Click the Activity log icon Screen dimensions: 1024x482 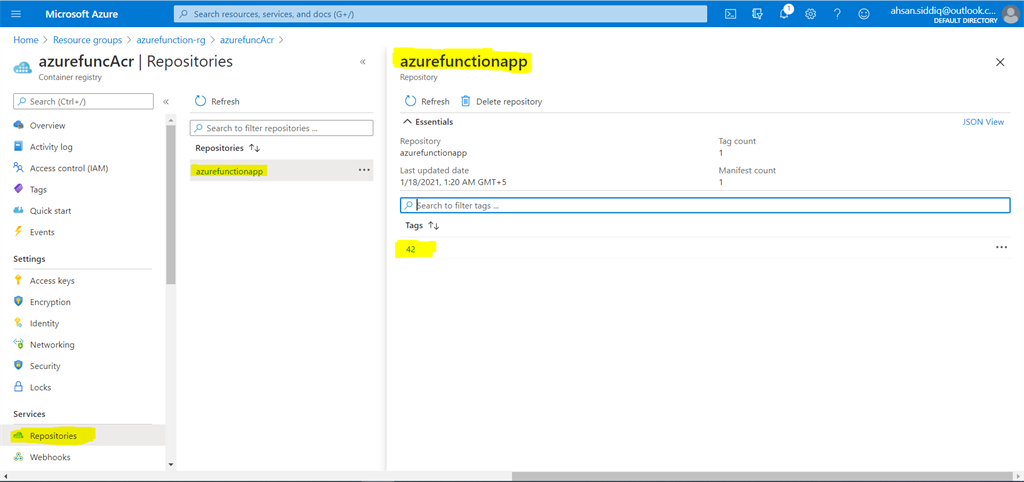(x=19, y=147)
